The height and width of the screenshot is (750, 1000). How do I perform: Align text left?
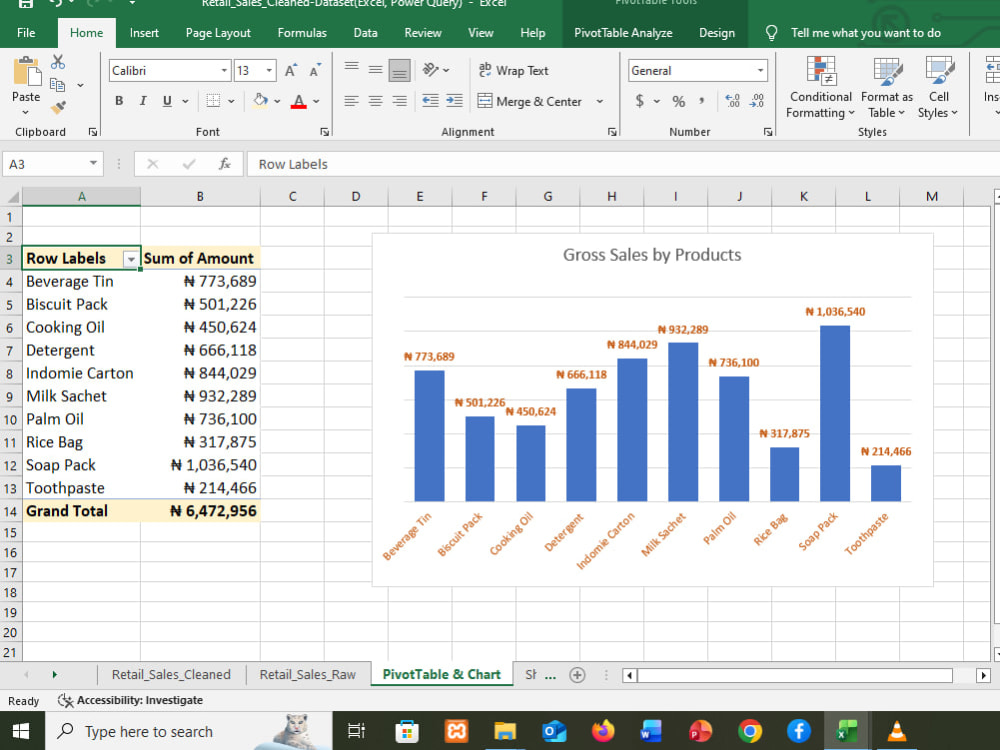pyautogui.click(x=351, y=101)
